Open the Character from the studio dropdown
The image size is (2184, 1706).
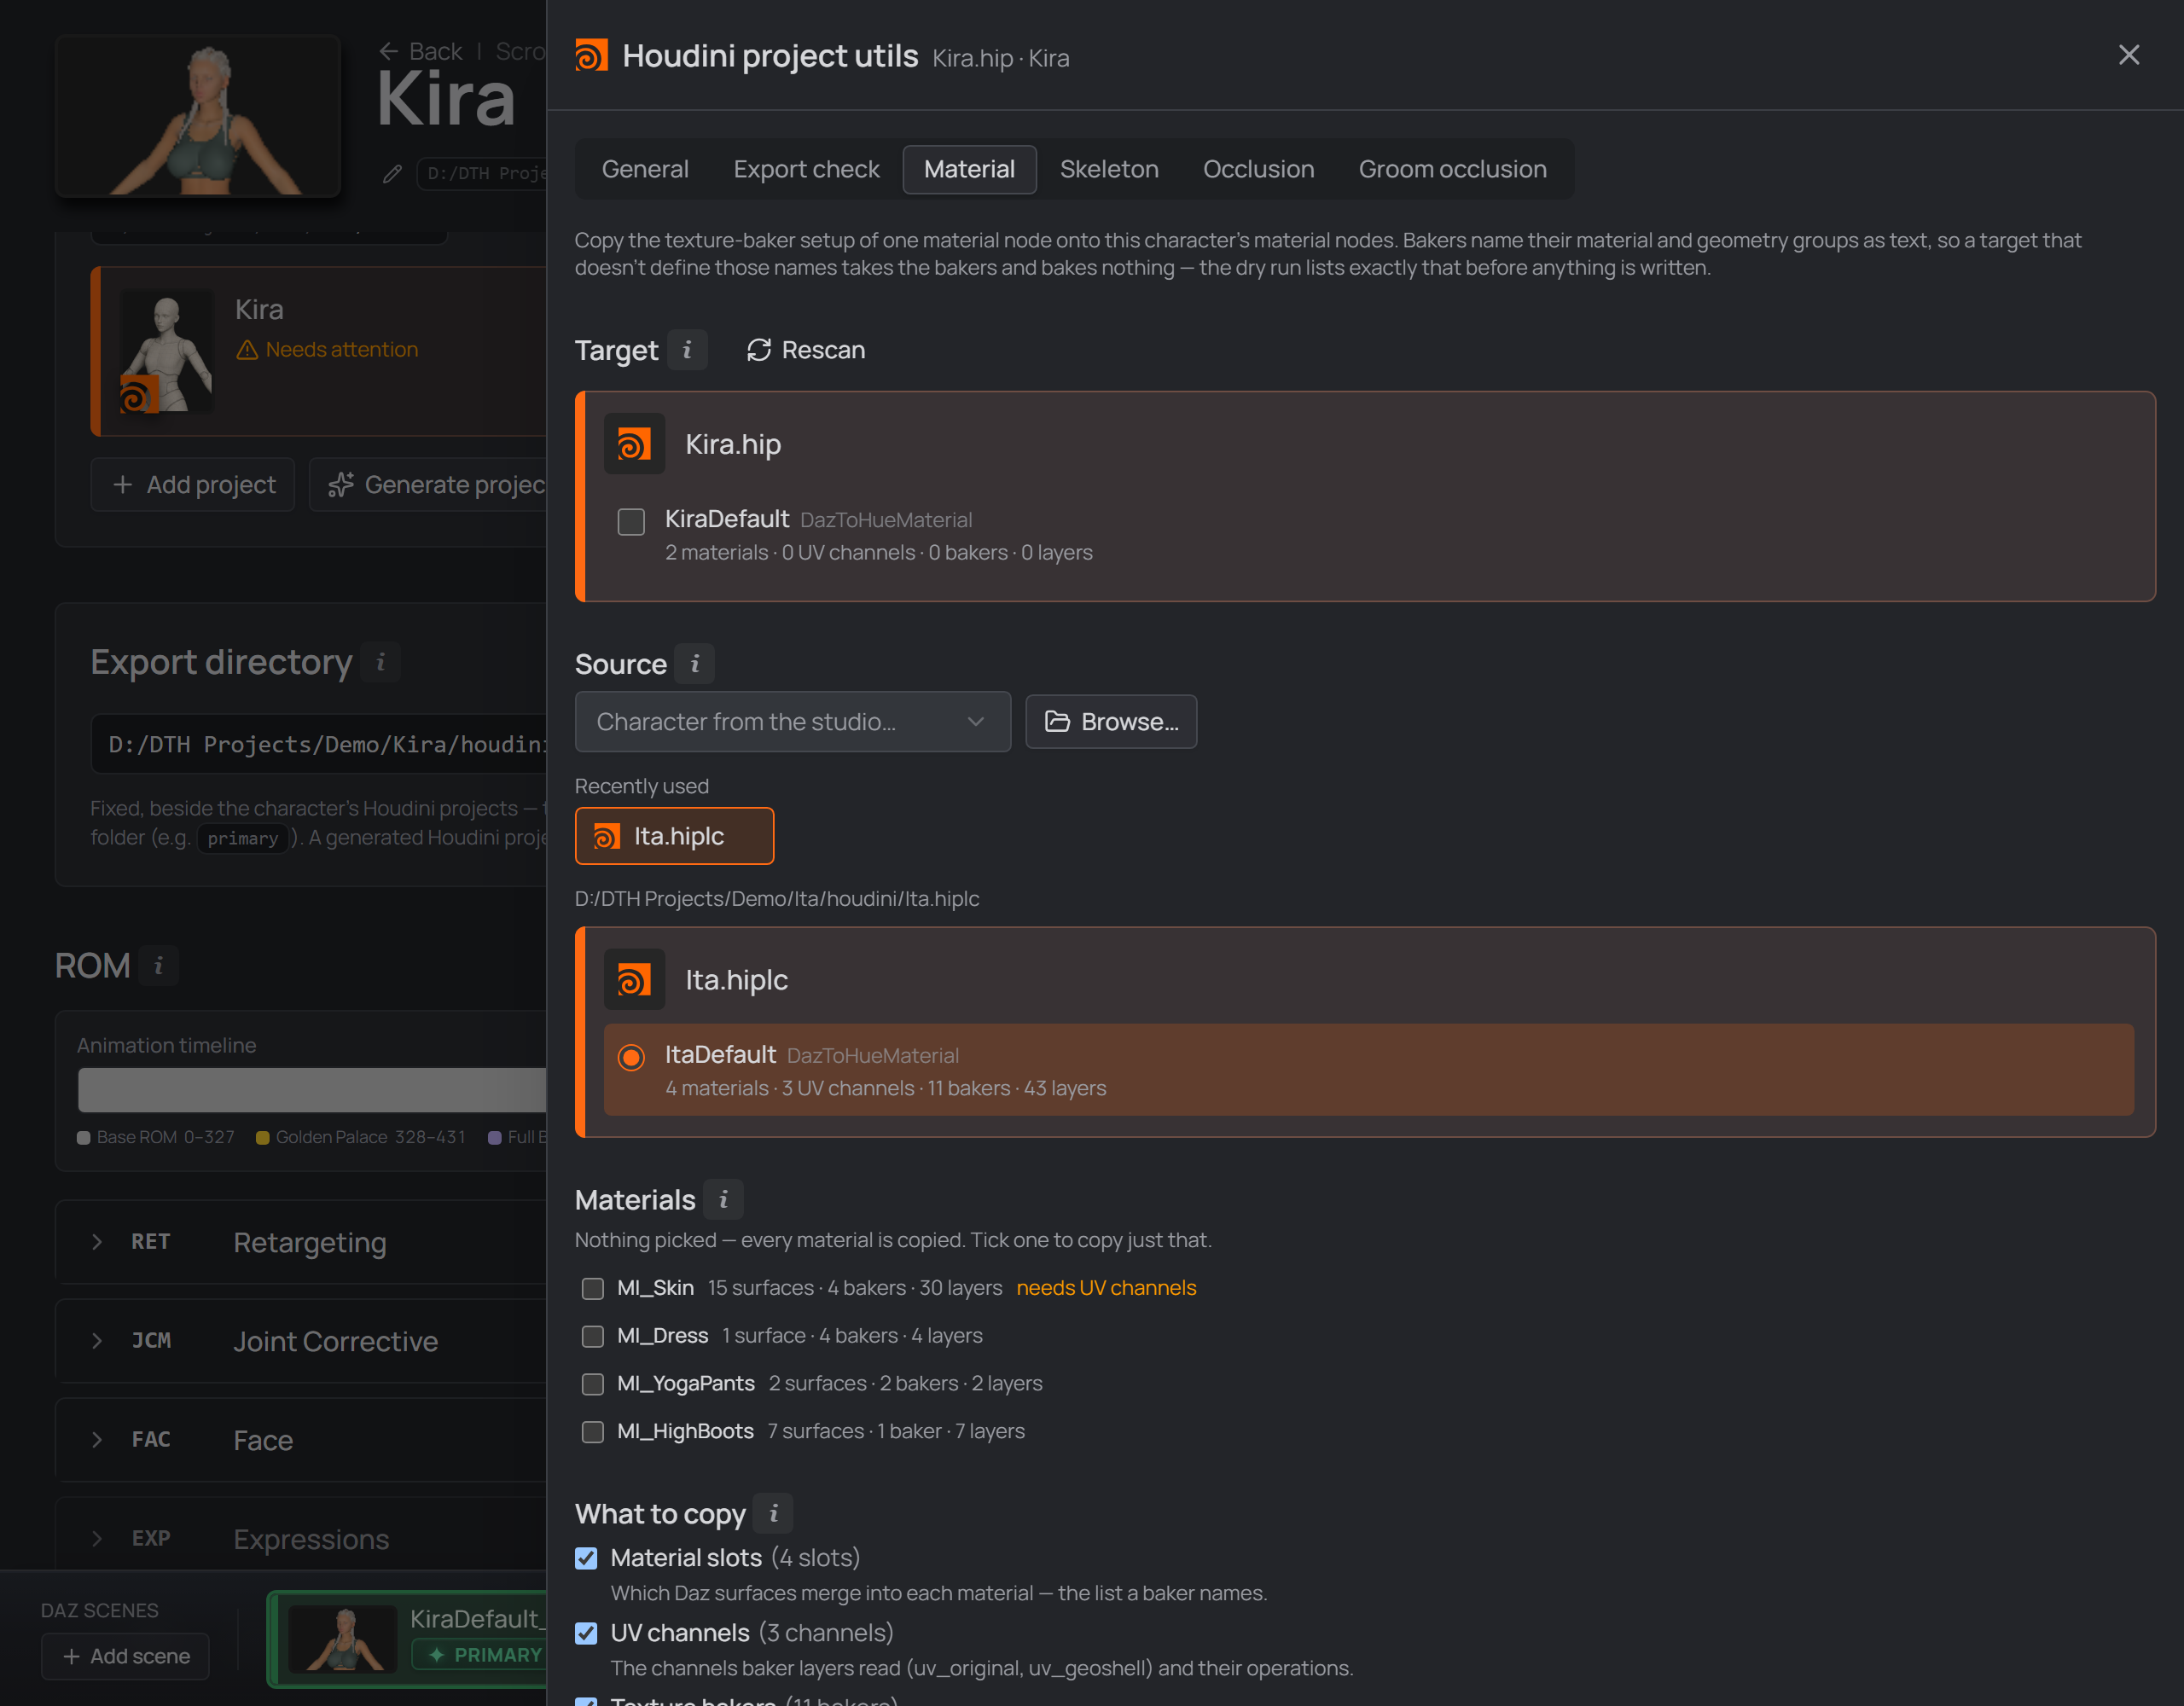792,721
